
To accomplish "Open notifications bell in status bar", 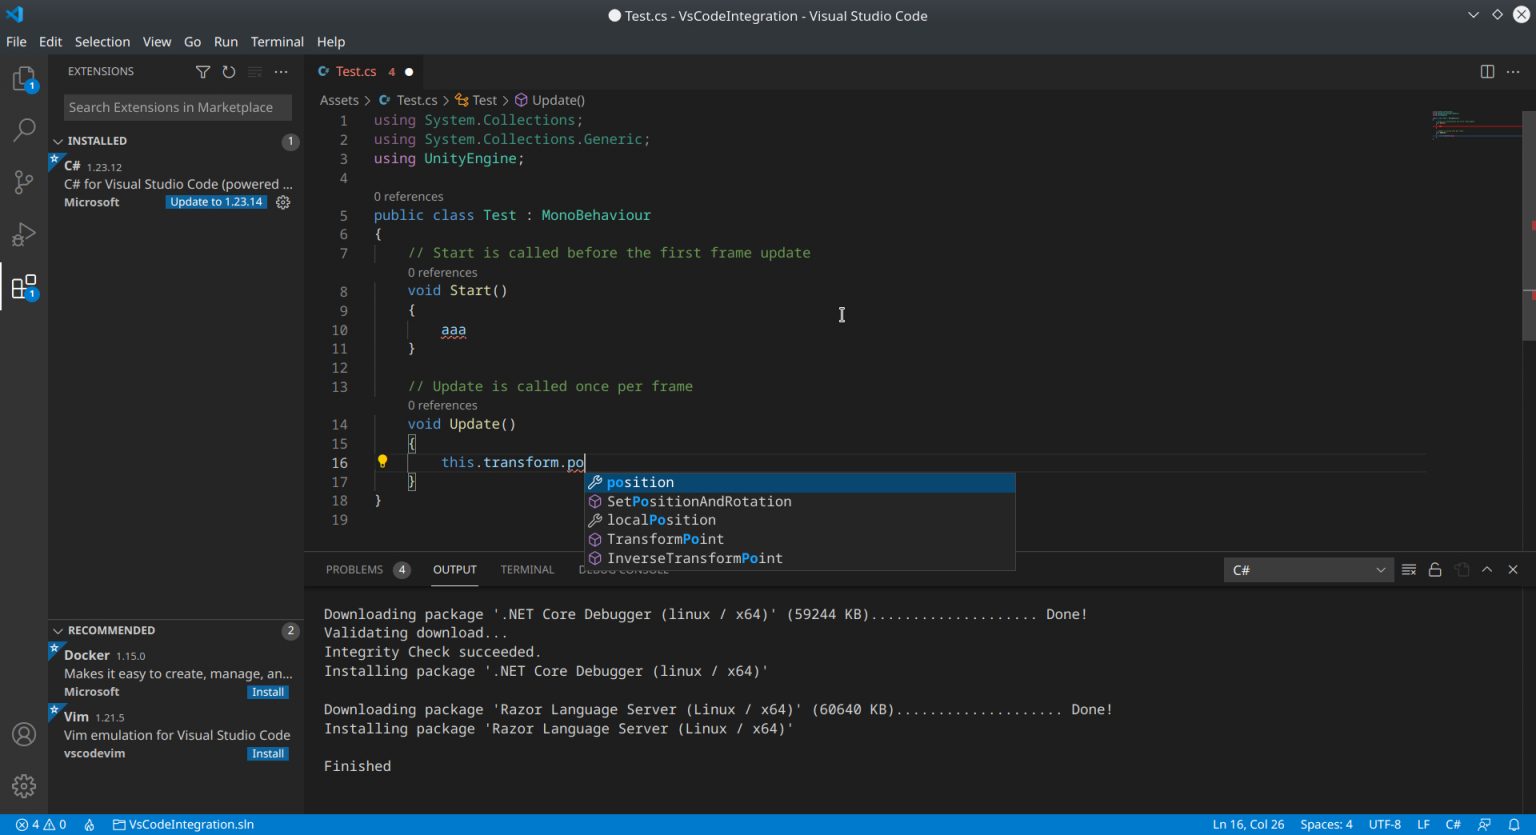I will 1514,825.
